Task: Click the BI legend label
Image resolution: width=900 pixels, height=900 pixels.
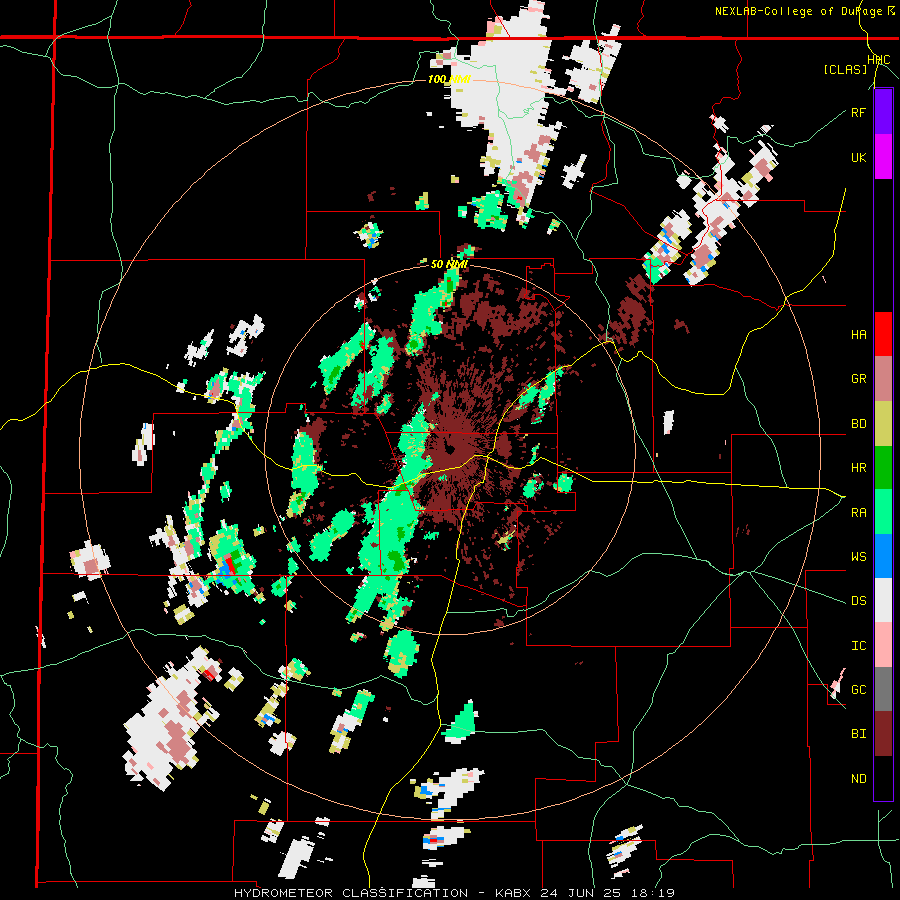Action: tap(858, 734)
